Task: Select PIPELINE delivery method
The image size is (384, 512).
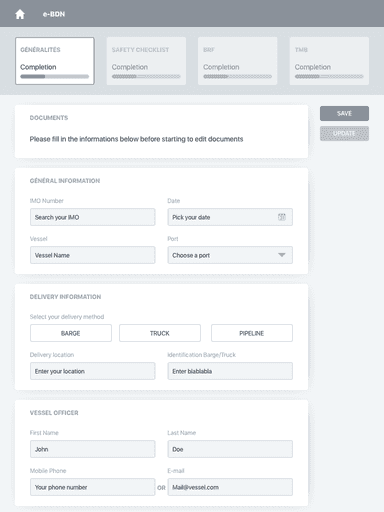Action: tap(252, 333)
